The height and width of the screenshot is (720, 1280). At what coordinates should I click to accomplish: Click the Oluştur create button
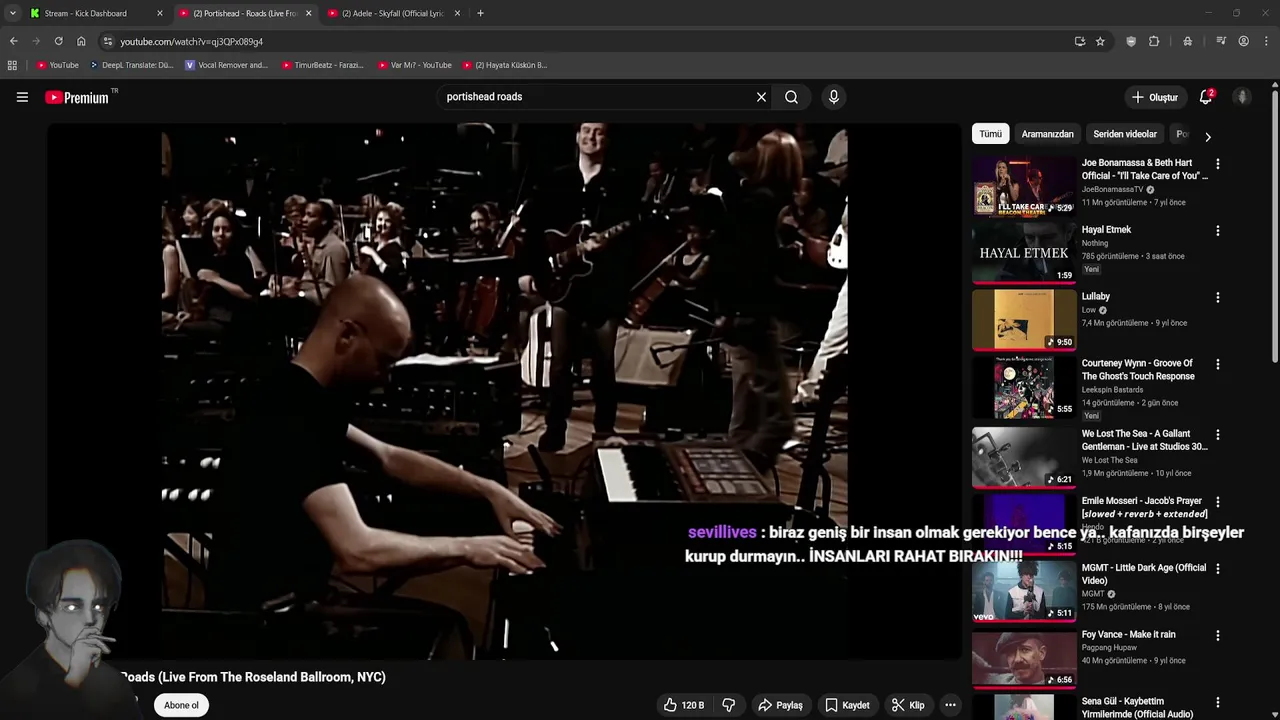[1154, 97]
